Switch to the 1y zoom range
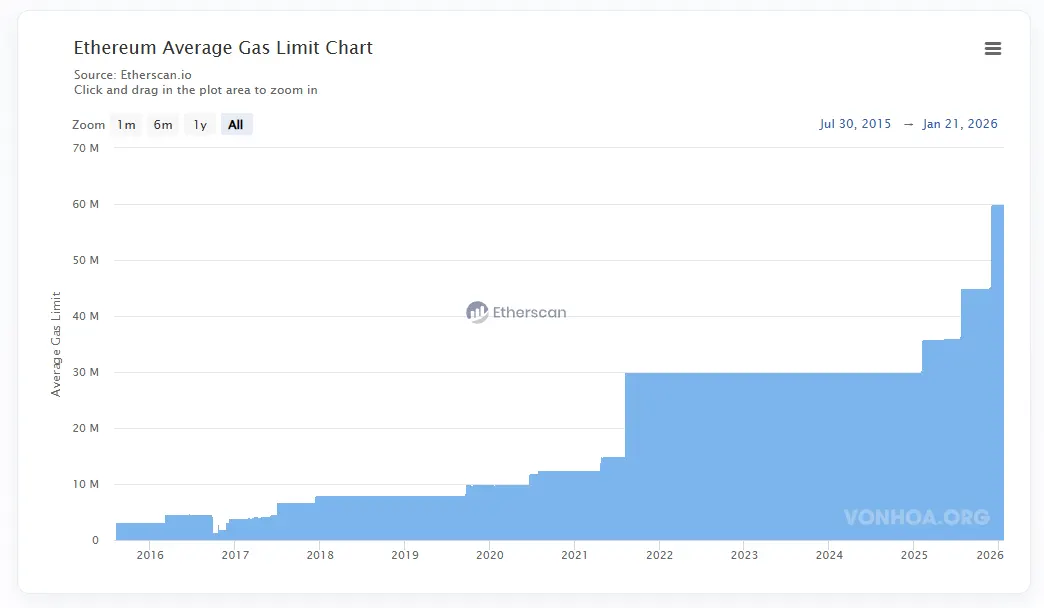 (199, 124)
